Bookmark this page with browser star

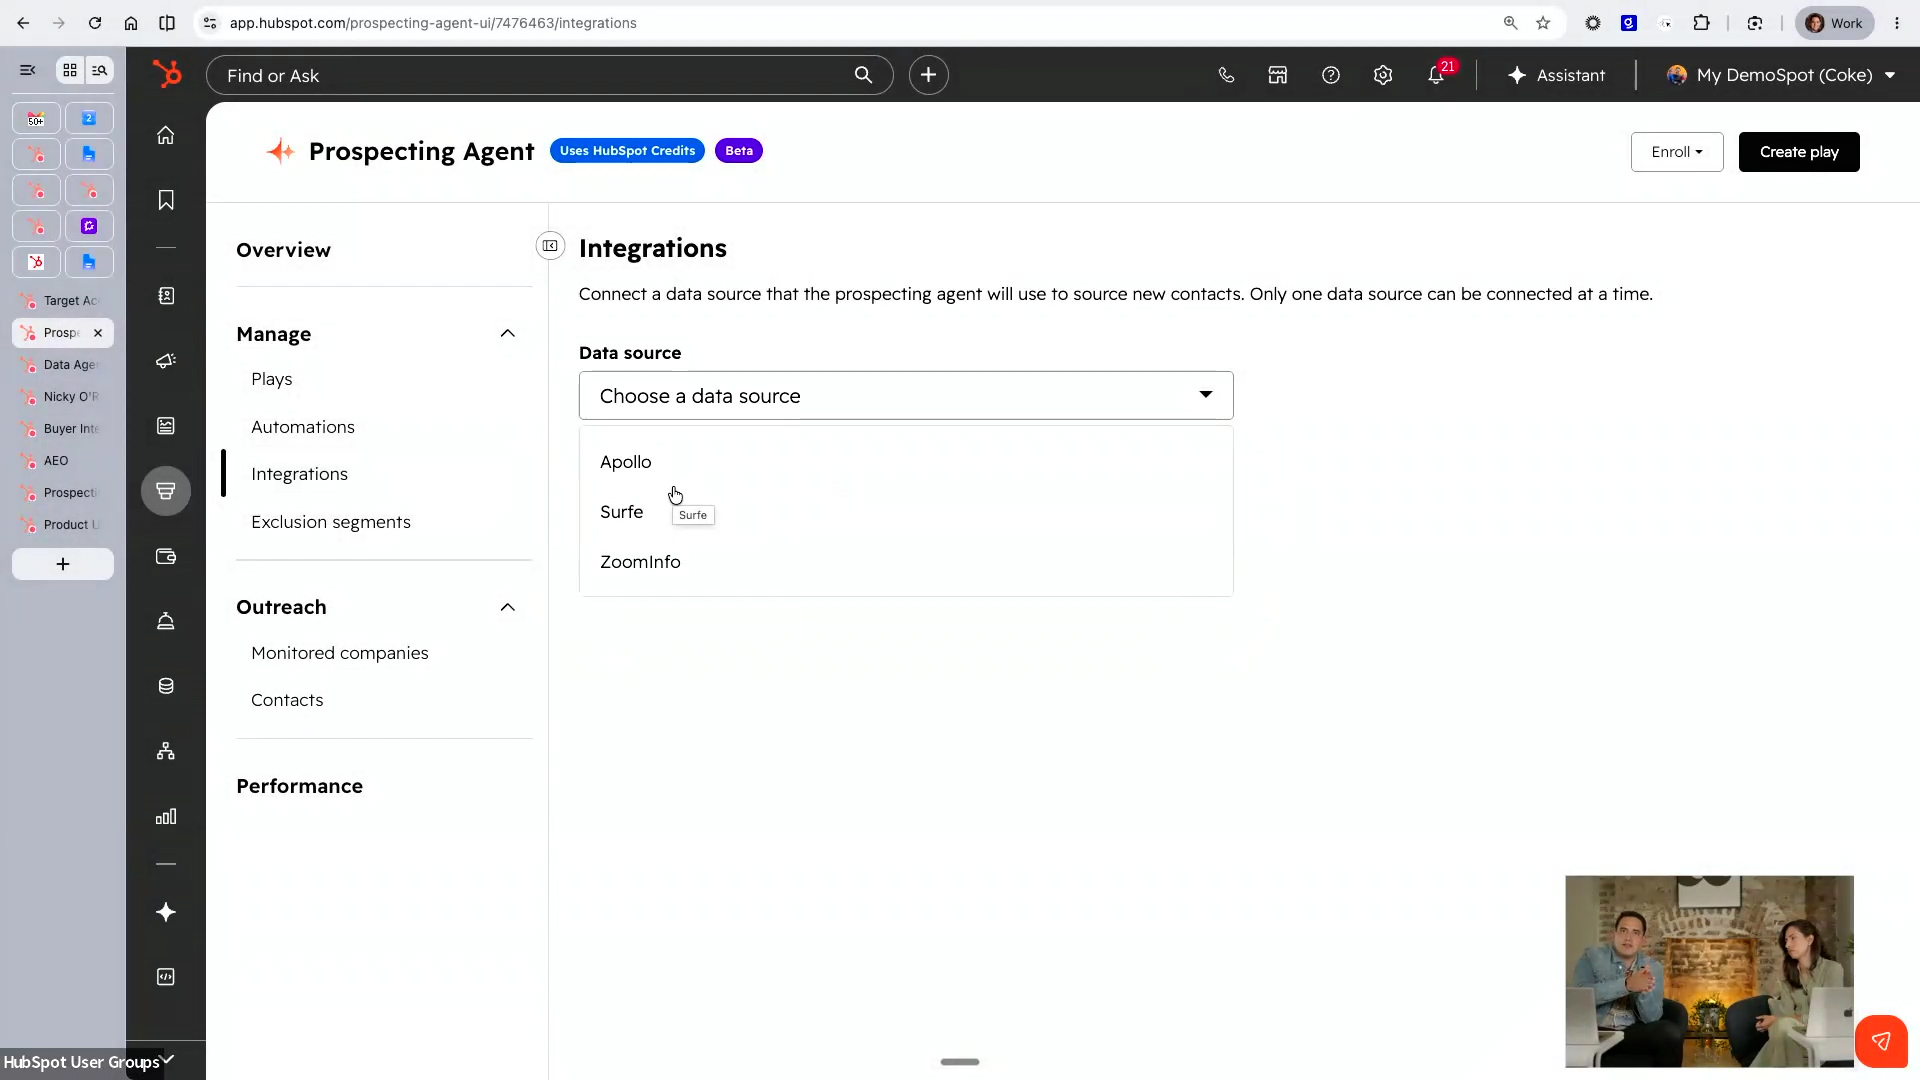tap(1543, 23)
